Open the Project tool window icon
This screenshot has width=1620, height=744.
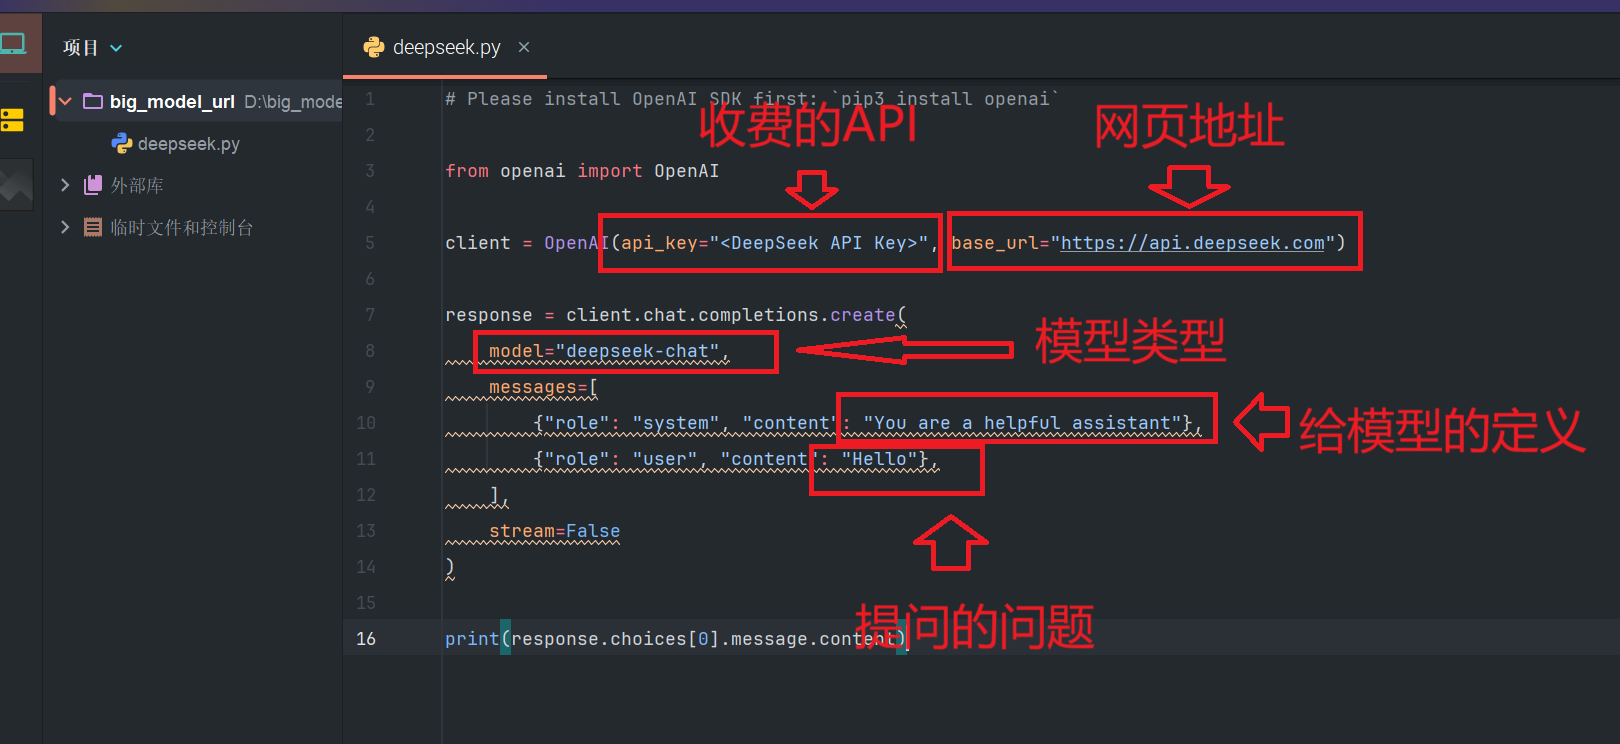pos(13,43)
